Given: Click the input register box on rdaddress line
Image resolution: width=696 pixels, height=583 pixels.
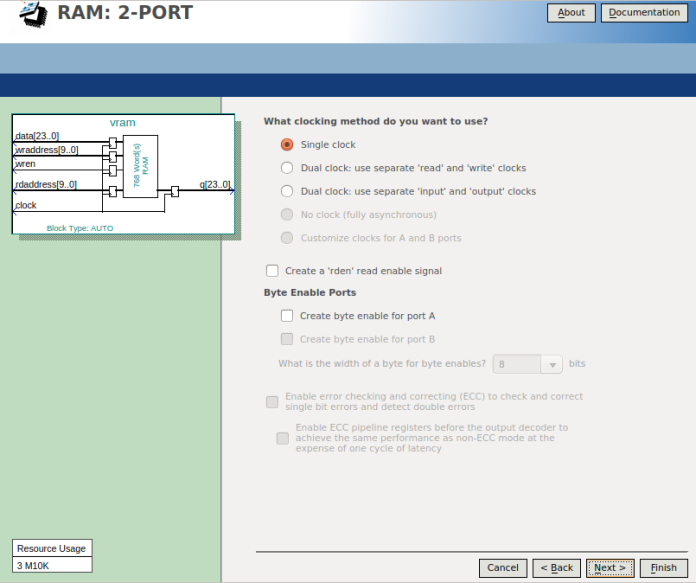Looking at the screenshot, I should (113, 191).
